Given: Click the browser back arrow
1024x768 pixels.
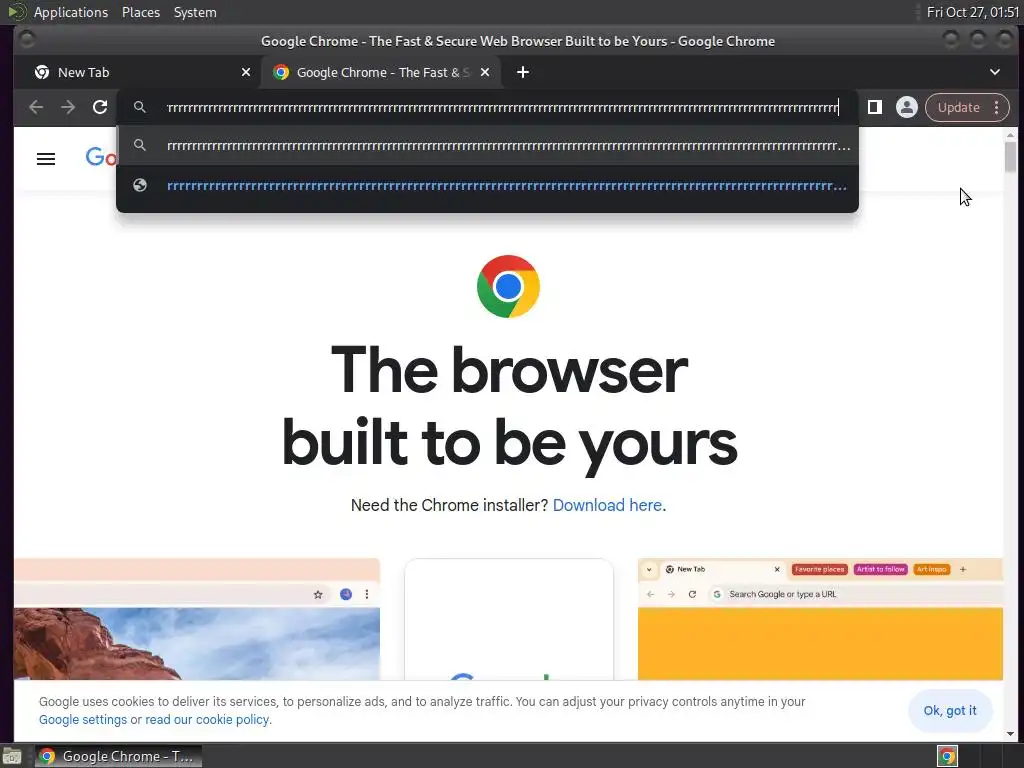Looking at the screenshot, I should 36,107.
